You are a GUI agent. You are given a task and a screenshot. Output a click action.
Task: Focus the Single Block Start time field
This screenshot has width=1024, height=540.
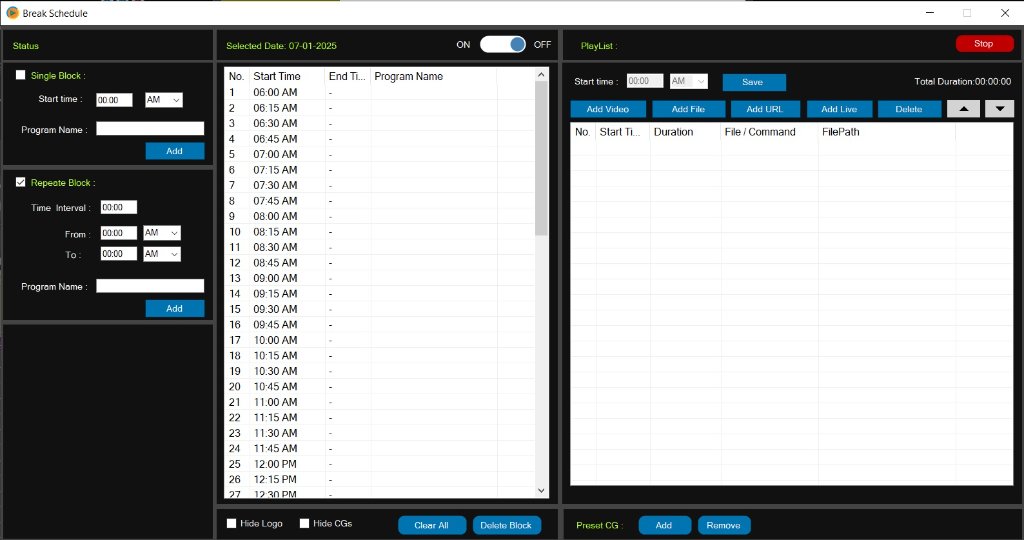(x=114, y=100)
